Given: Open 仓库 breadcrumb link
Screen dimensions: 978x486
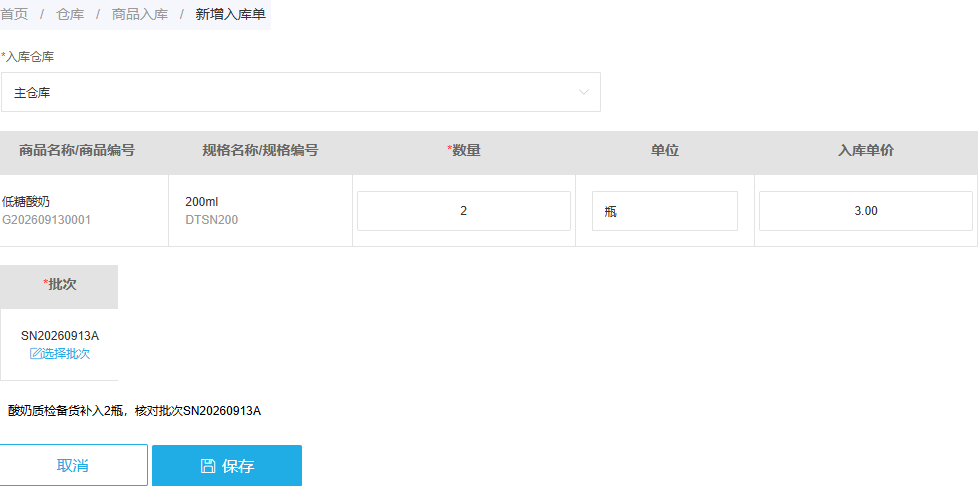Looking at the screenshot, I should click(x=70, y=14).
